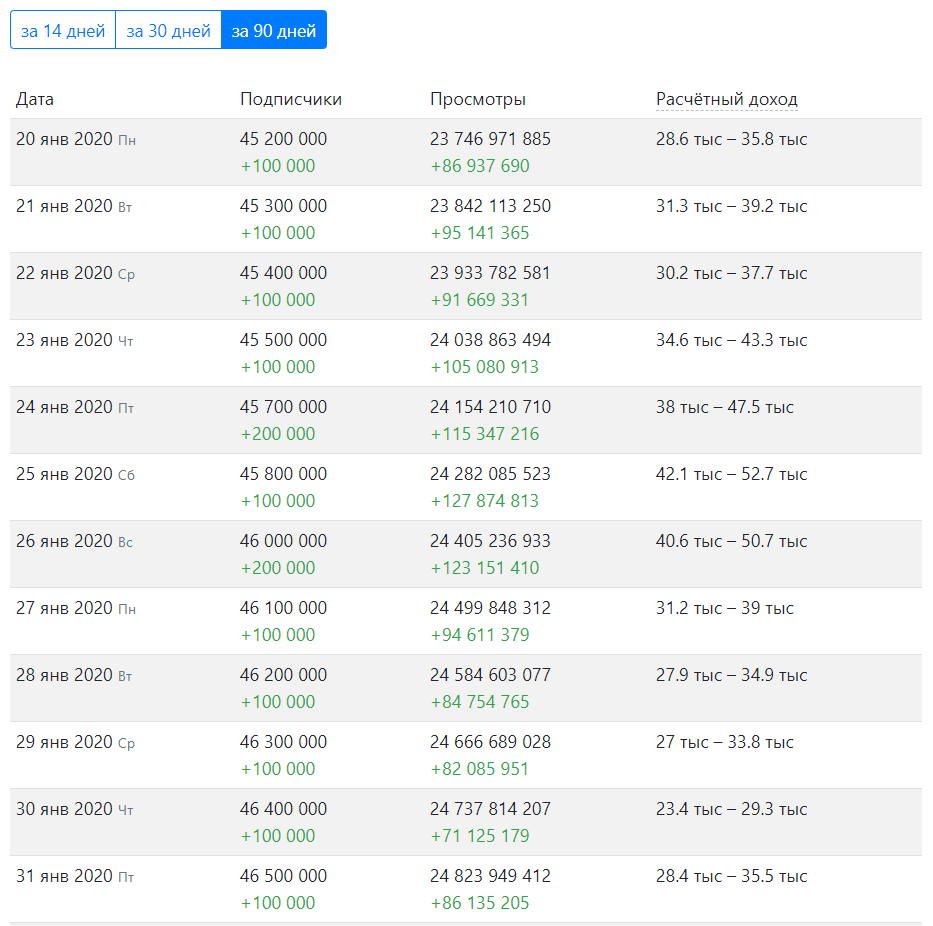The height and width of the screenshot is (926, 933).
Task: Click income range '23.4 тыс – 29.3 тыс'
Action: [731, 809]
